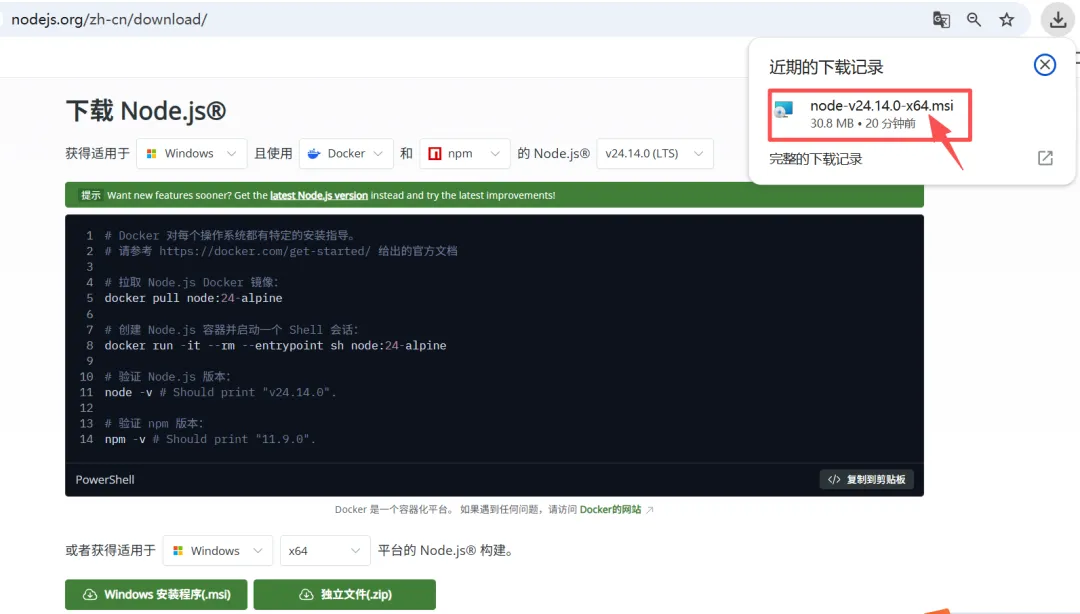Click download icon on the .zip button
Screen dimensions: 1080x614
pyautogui.click(x=306, y=594)
